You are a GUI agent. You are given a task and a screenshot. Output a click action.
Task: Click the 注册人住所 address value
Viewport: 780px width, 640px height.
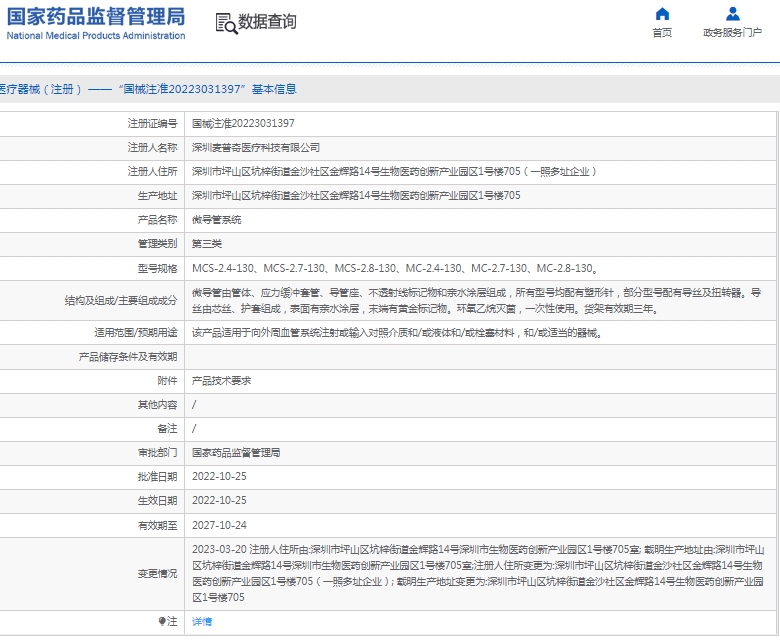point(394,172)
